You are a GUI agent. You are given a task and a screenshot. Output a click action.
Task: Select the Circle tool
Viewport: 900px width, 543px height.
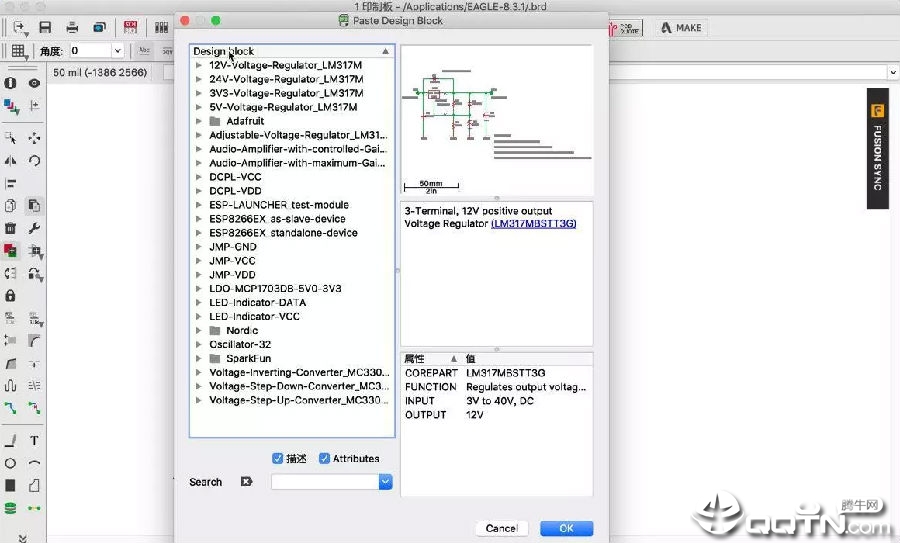[10, 463]
